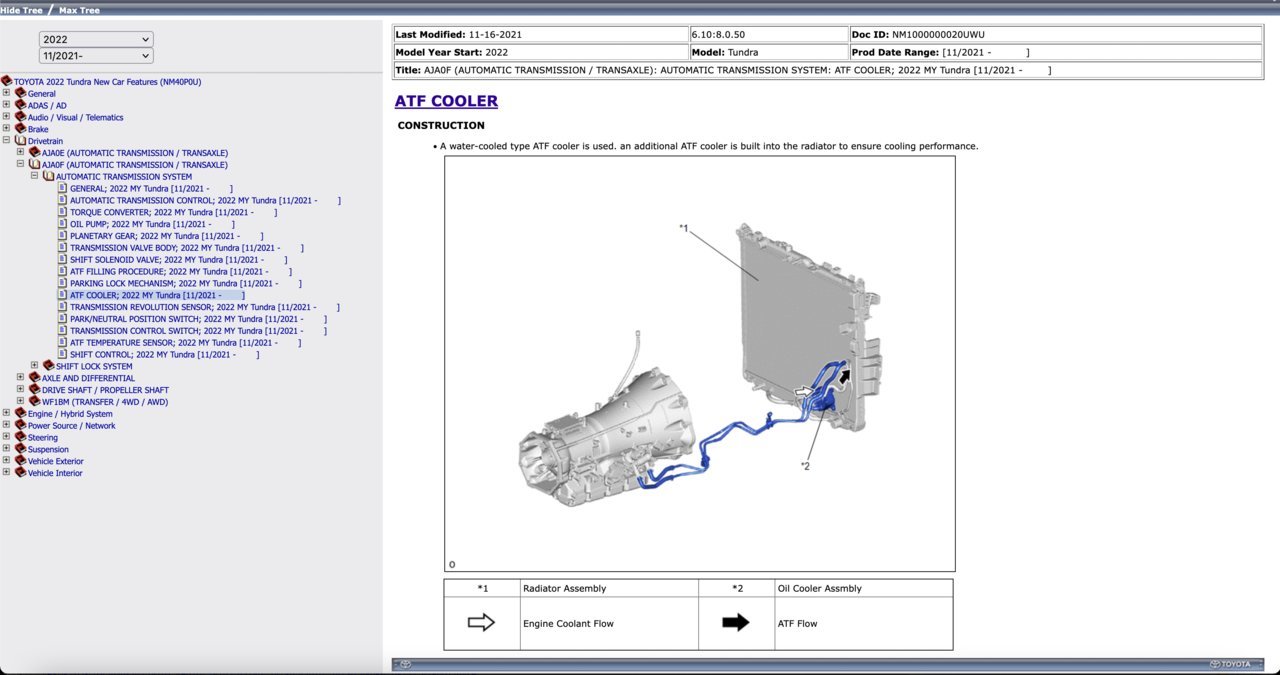The height and width of the screenshot is (675, 1280).
Task: Expand the ADAS / AD tree node
Action: pyautogui.click(x=6, y=105)
